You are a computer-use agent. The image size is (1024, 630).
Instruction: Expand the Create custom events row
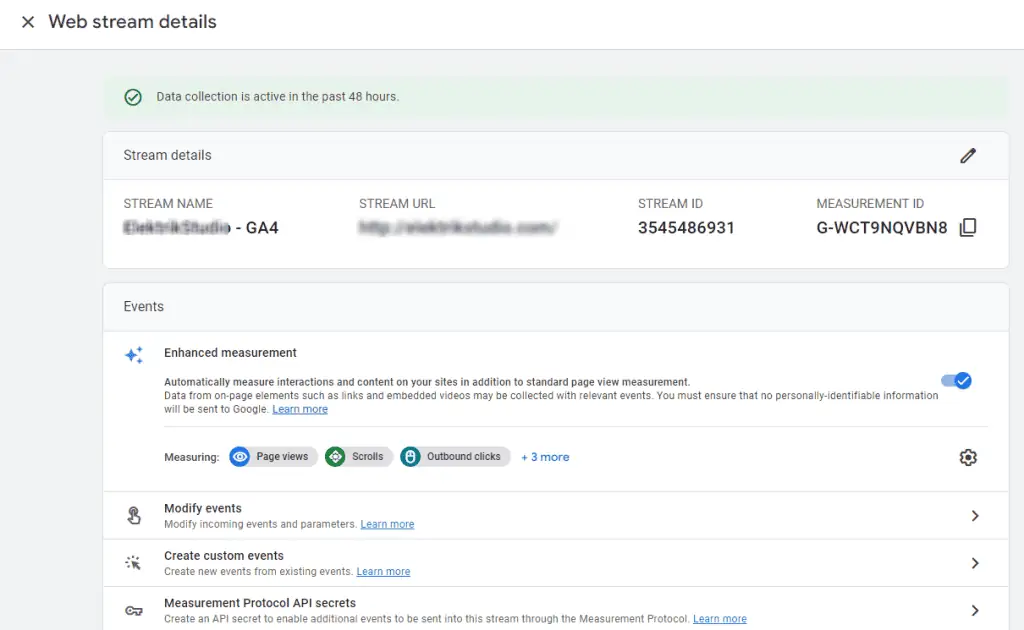[x=975, y=562]
